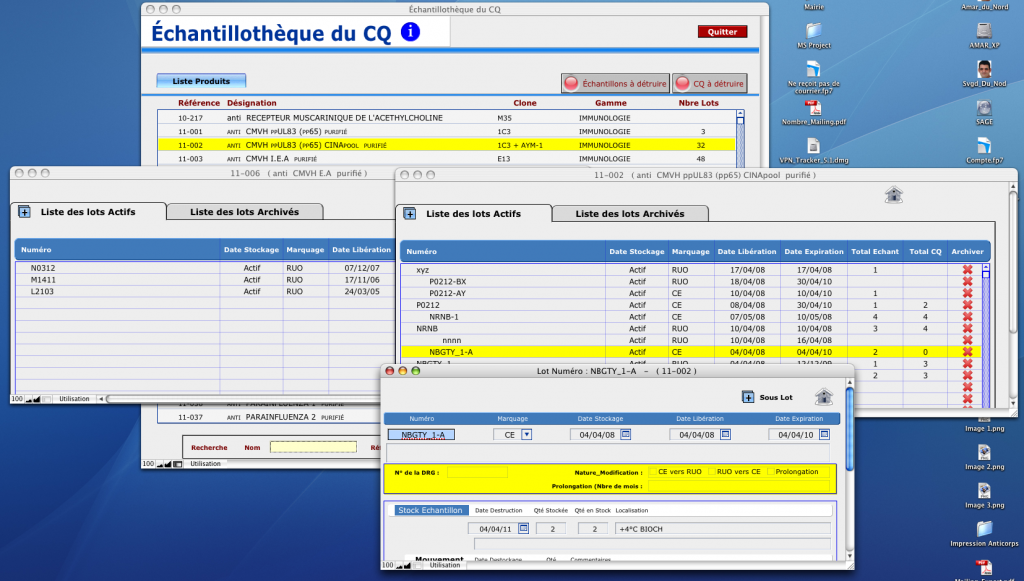Select product row '10-217 RECEPTEUR MUSCARINIQUE'
This screenshot has height=581, width=1024.
coord(446,118)
